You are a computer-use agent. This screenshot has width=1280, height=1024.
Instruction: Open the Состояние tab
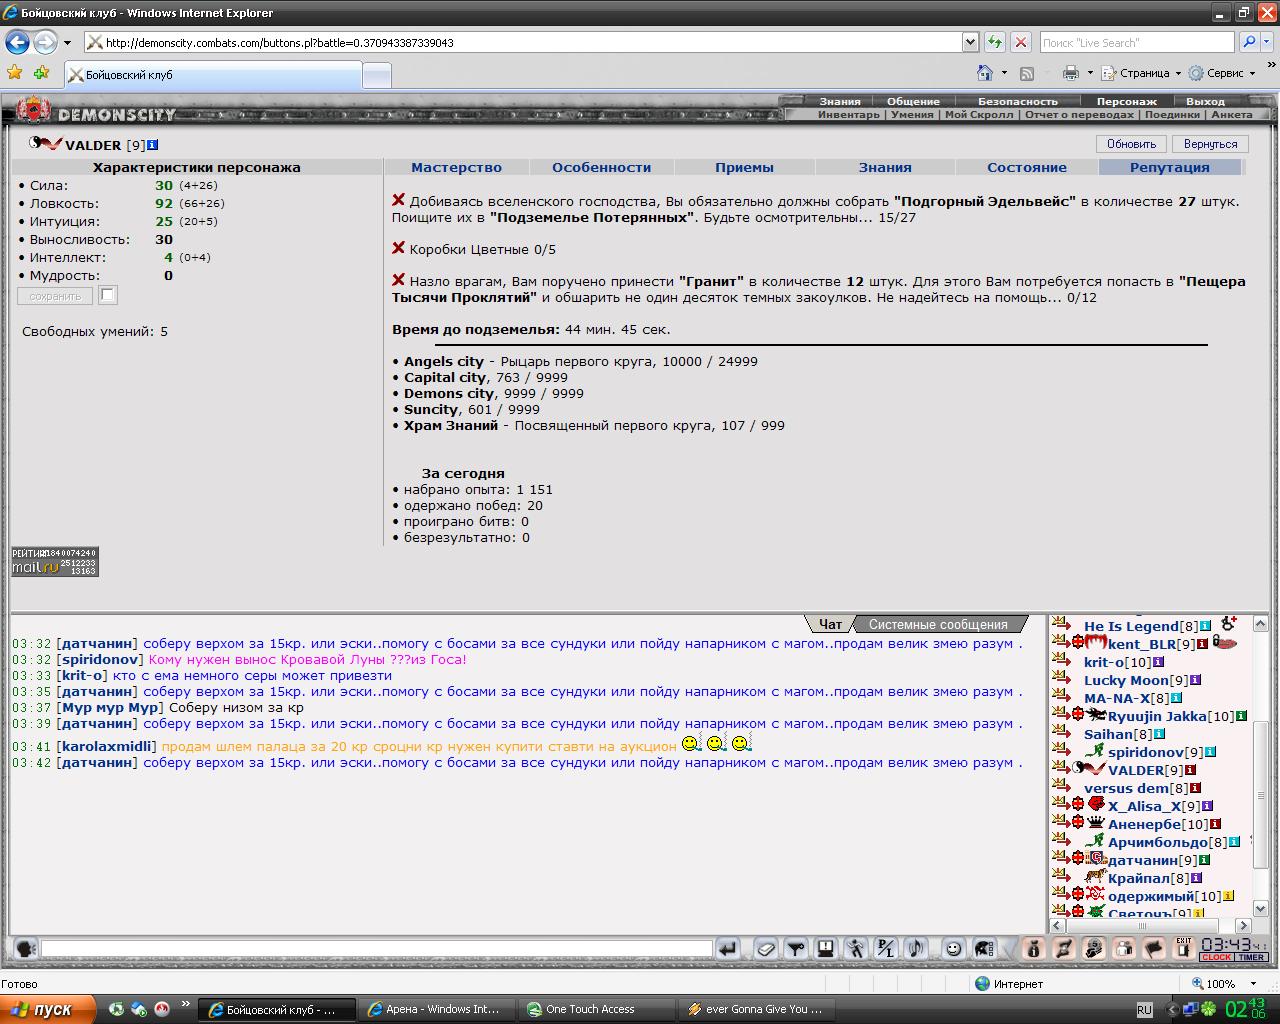1027,167
